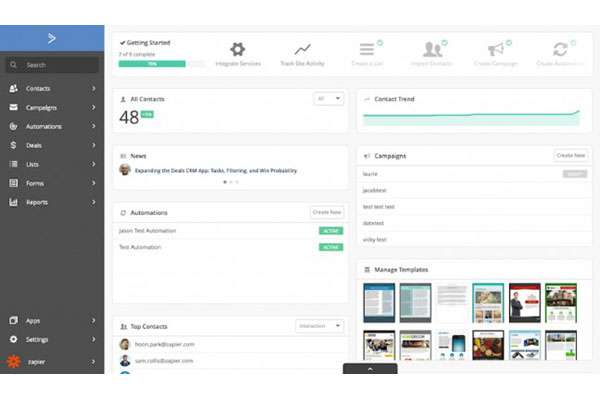Expand the Settings menu chevron

94,339
